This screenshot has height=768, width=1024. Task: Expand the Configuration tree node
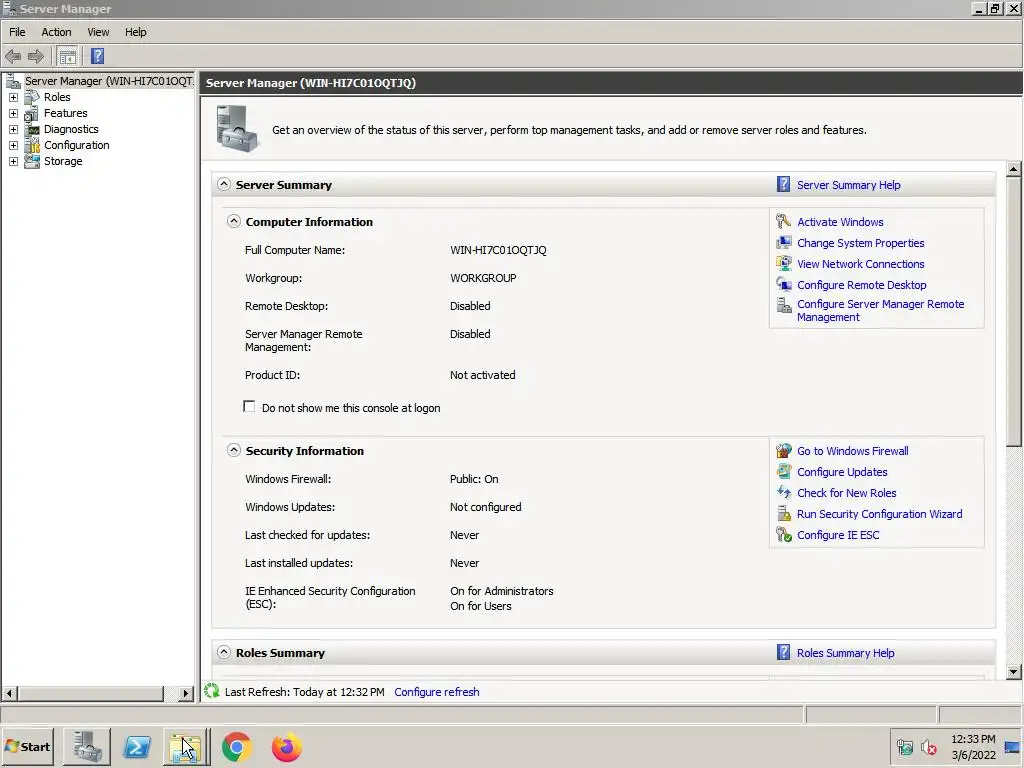13,145
